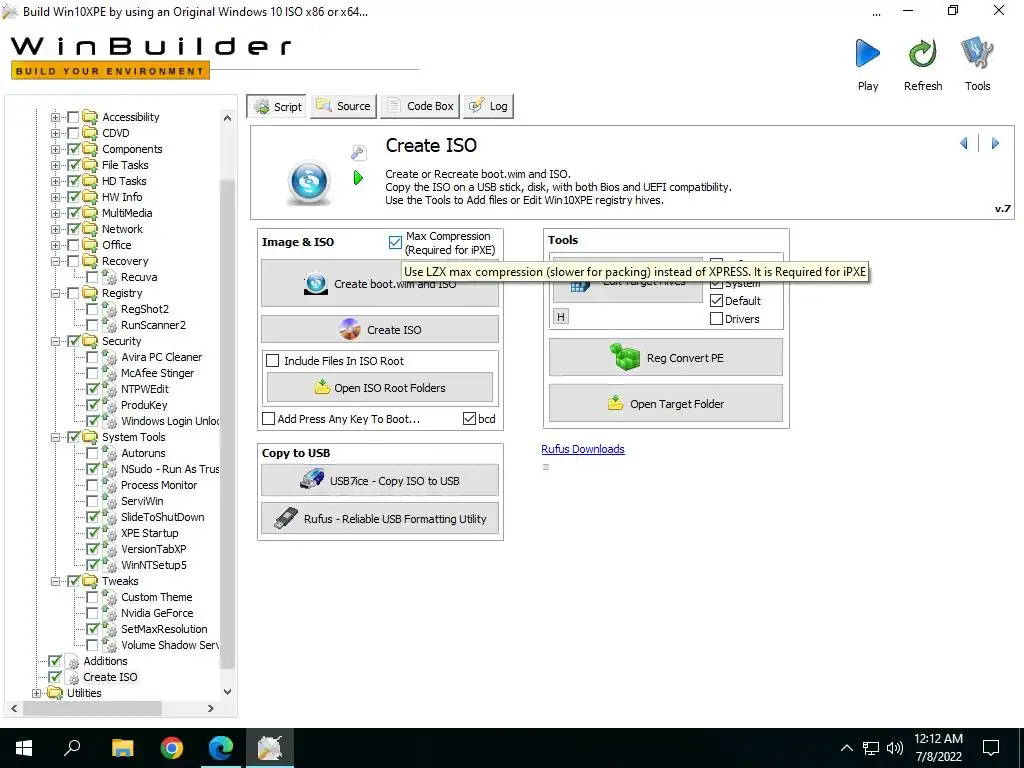Click the Utilities folder icon
The height and width of the screenshot is (768, 1024).
(x=56, y=693)
